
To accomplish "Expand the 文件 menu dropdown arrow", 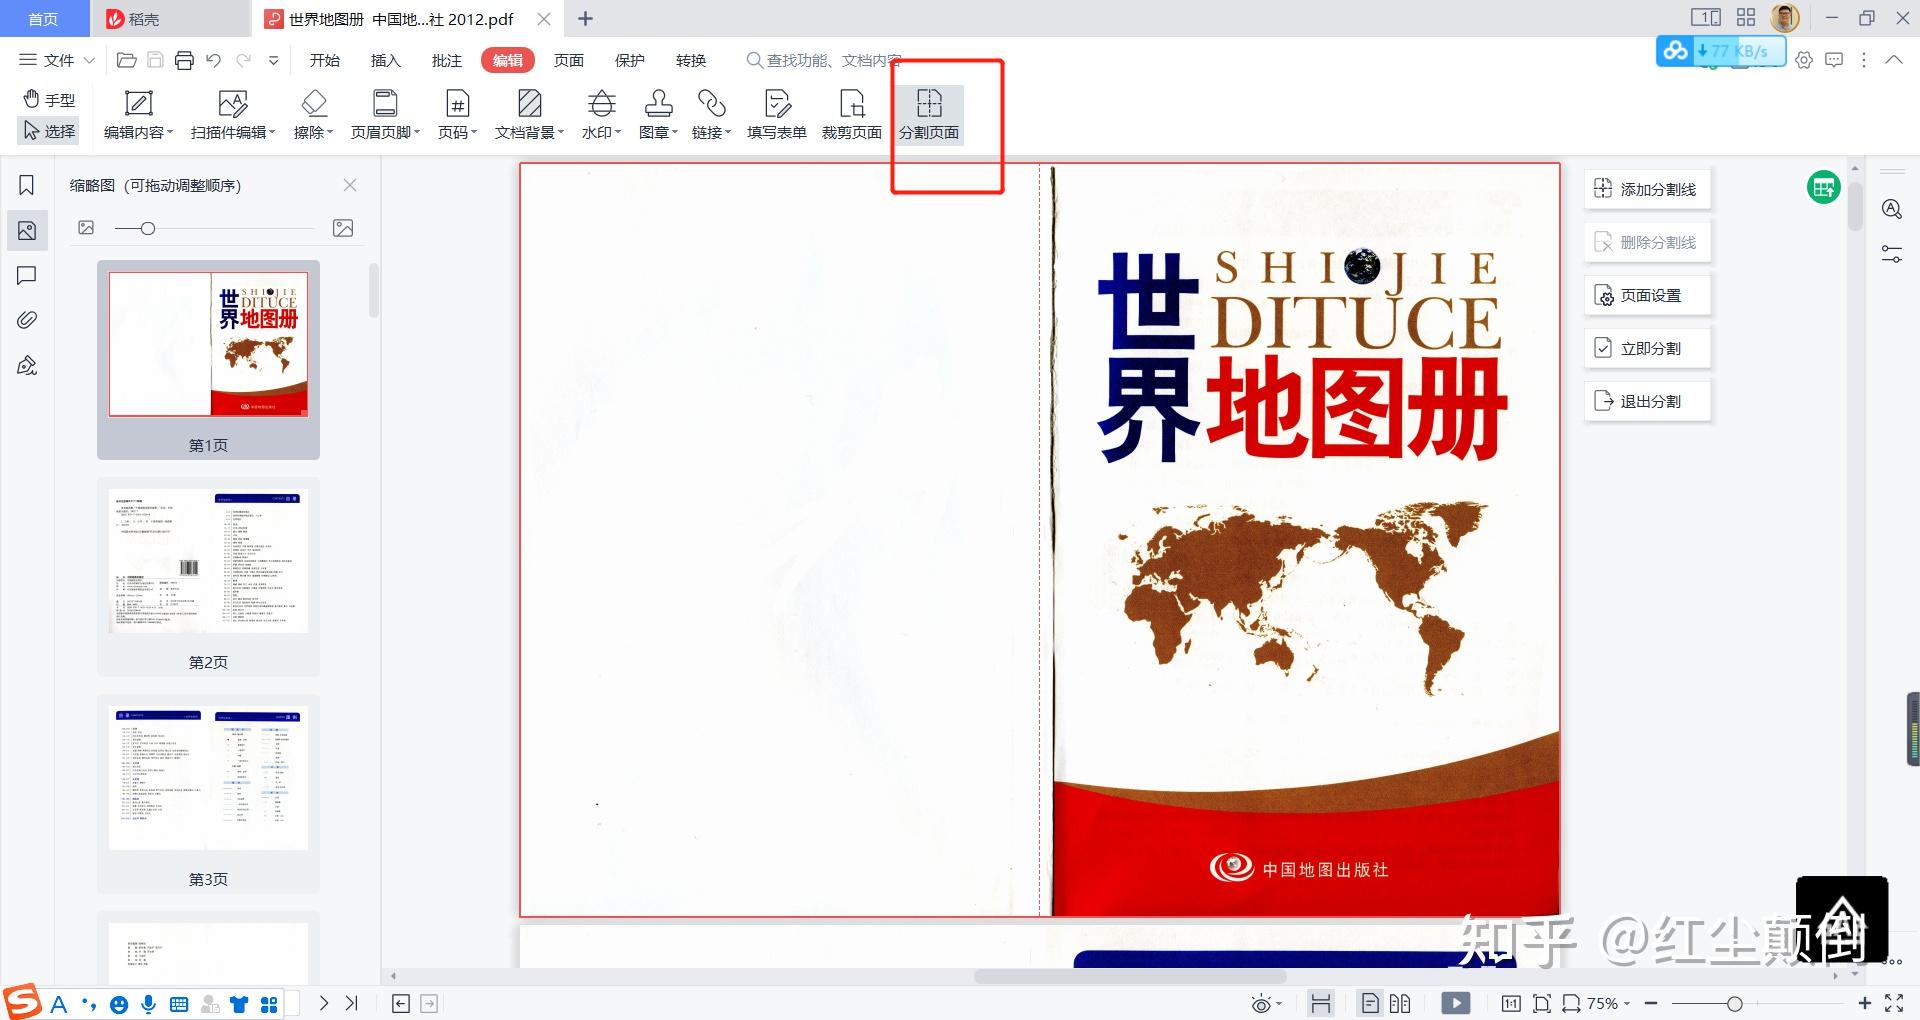I will point(89,60).
